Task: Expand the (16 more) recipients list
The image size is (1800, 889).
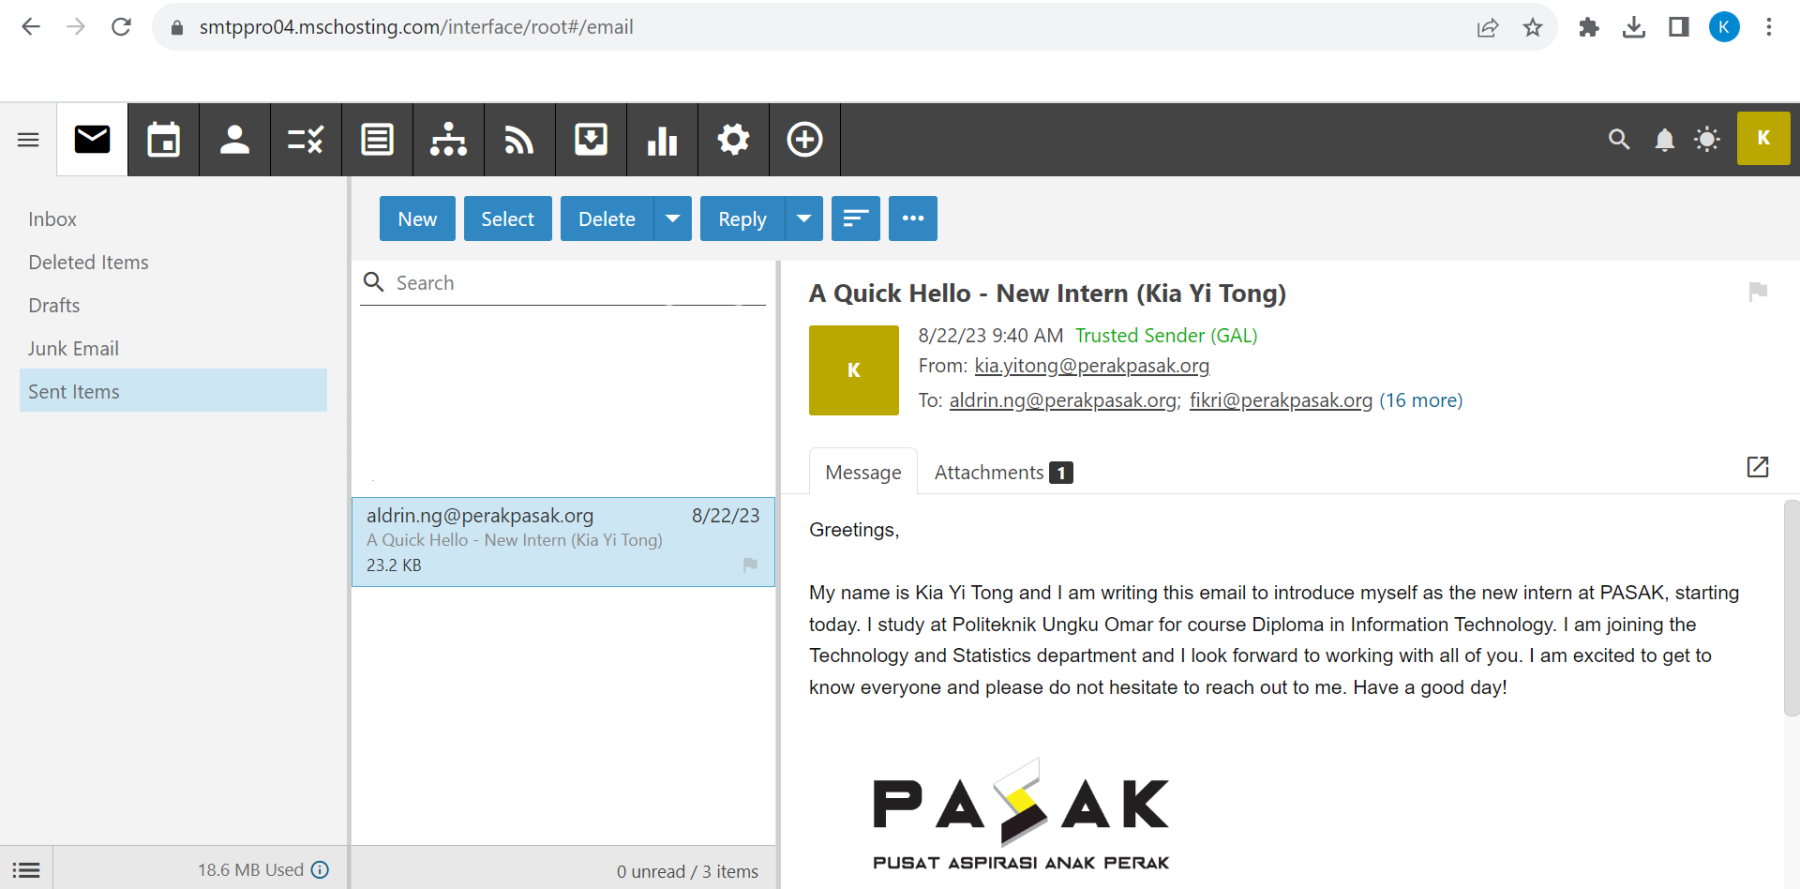Action: [1421, 401]
